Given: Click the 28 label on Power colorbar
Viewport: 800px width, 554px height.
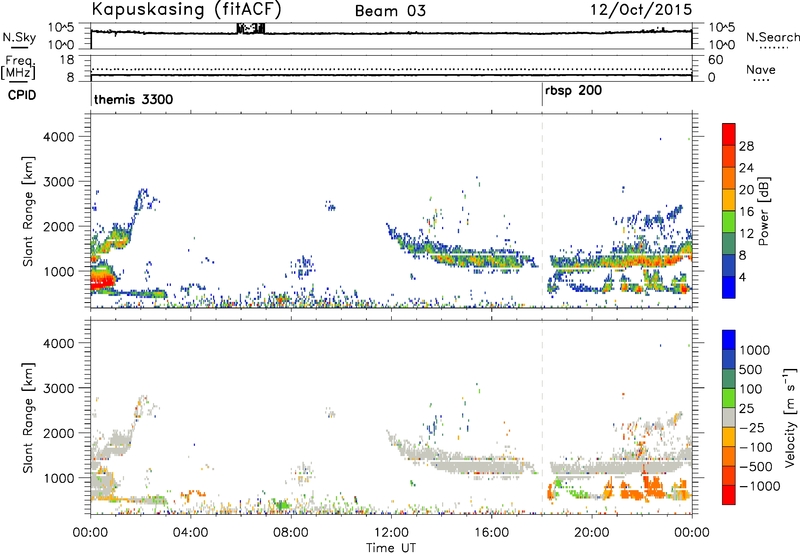Looking at the screenshot, I should pyautogui.click(x=746, y=146).
